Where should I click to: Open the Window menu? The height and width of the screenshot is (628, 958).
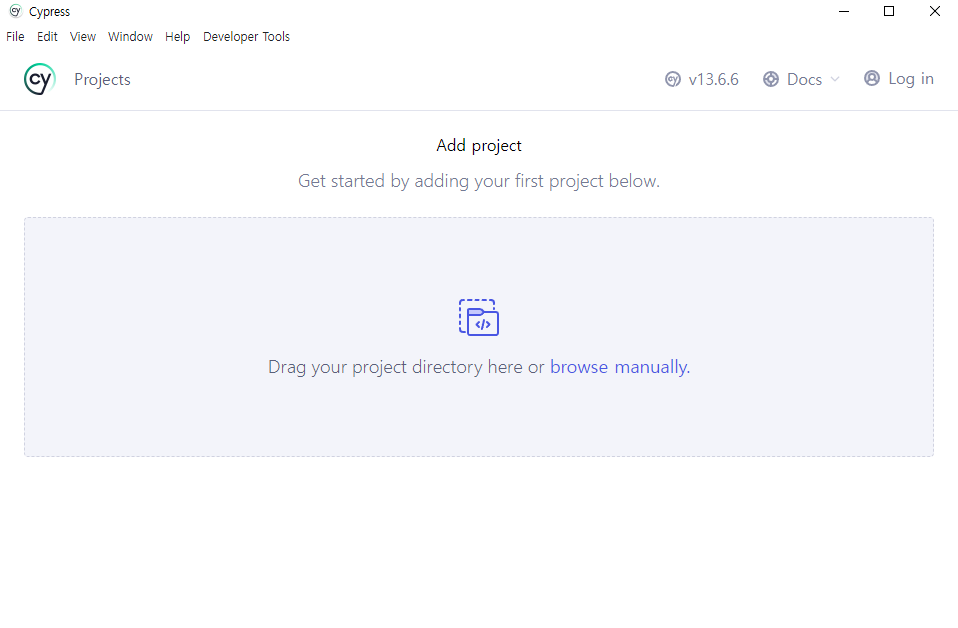point(130,37)
